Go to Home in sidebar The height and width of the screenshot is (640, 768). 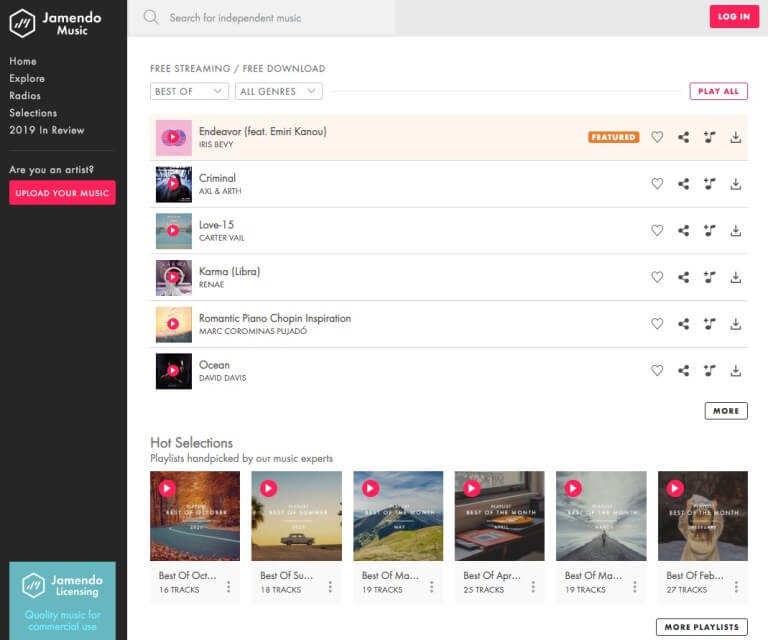pos(23,61)
